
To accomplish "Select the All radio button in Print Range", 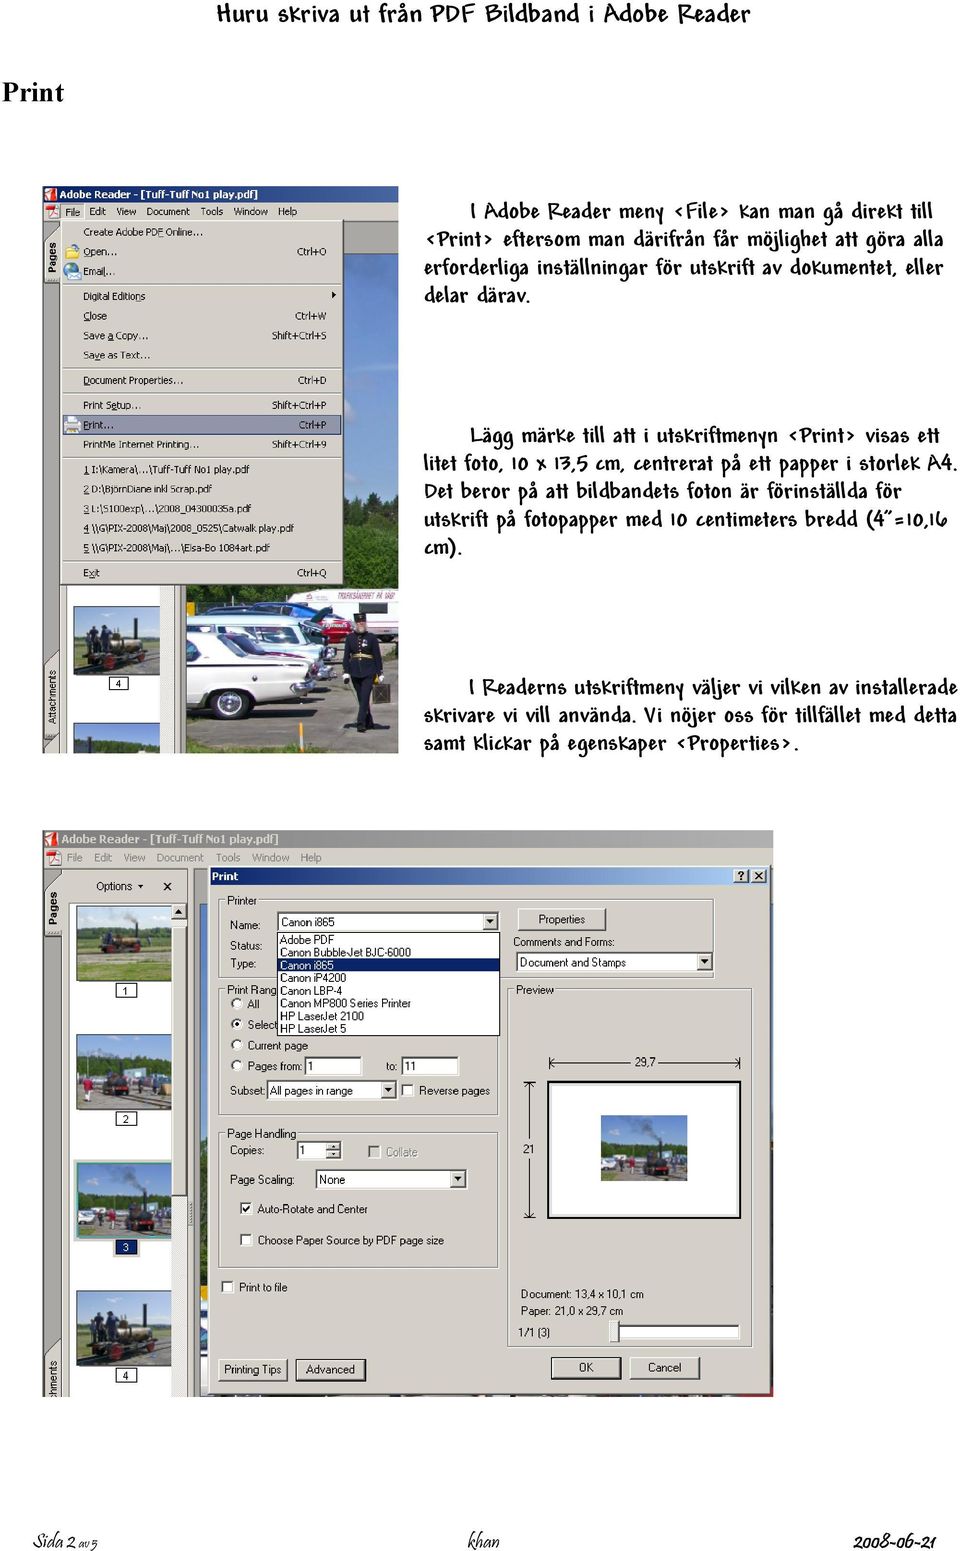I will pos(237,1003).
